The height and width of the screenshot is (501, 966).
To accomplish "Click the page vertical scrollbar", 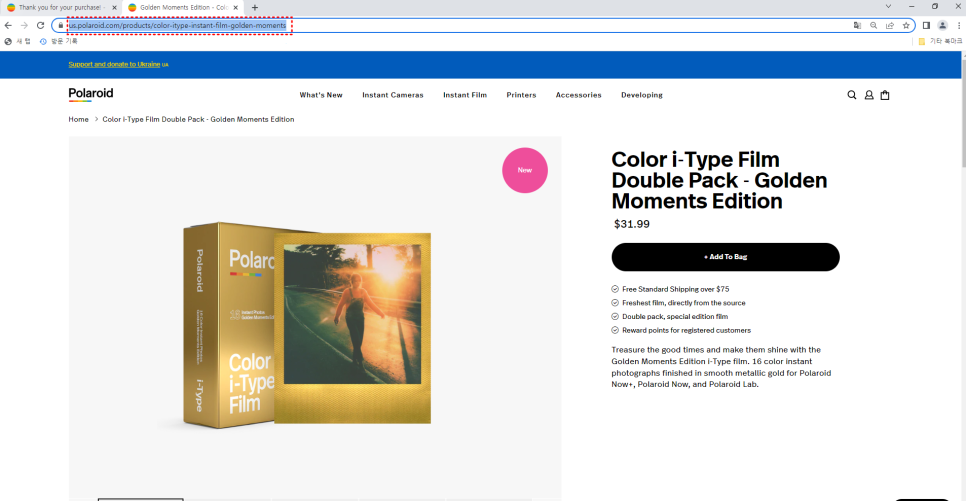I will coord(962,111).
